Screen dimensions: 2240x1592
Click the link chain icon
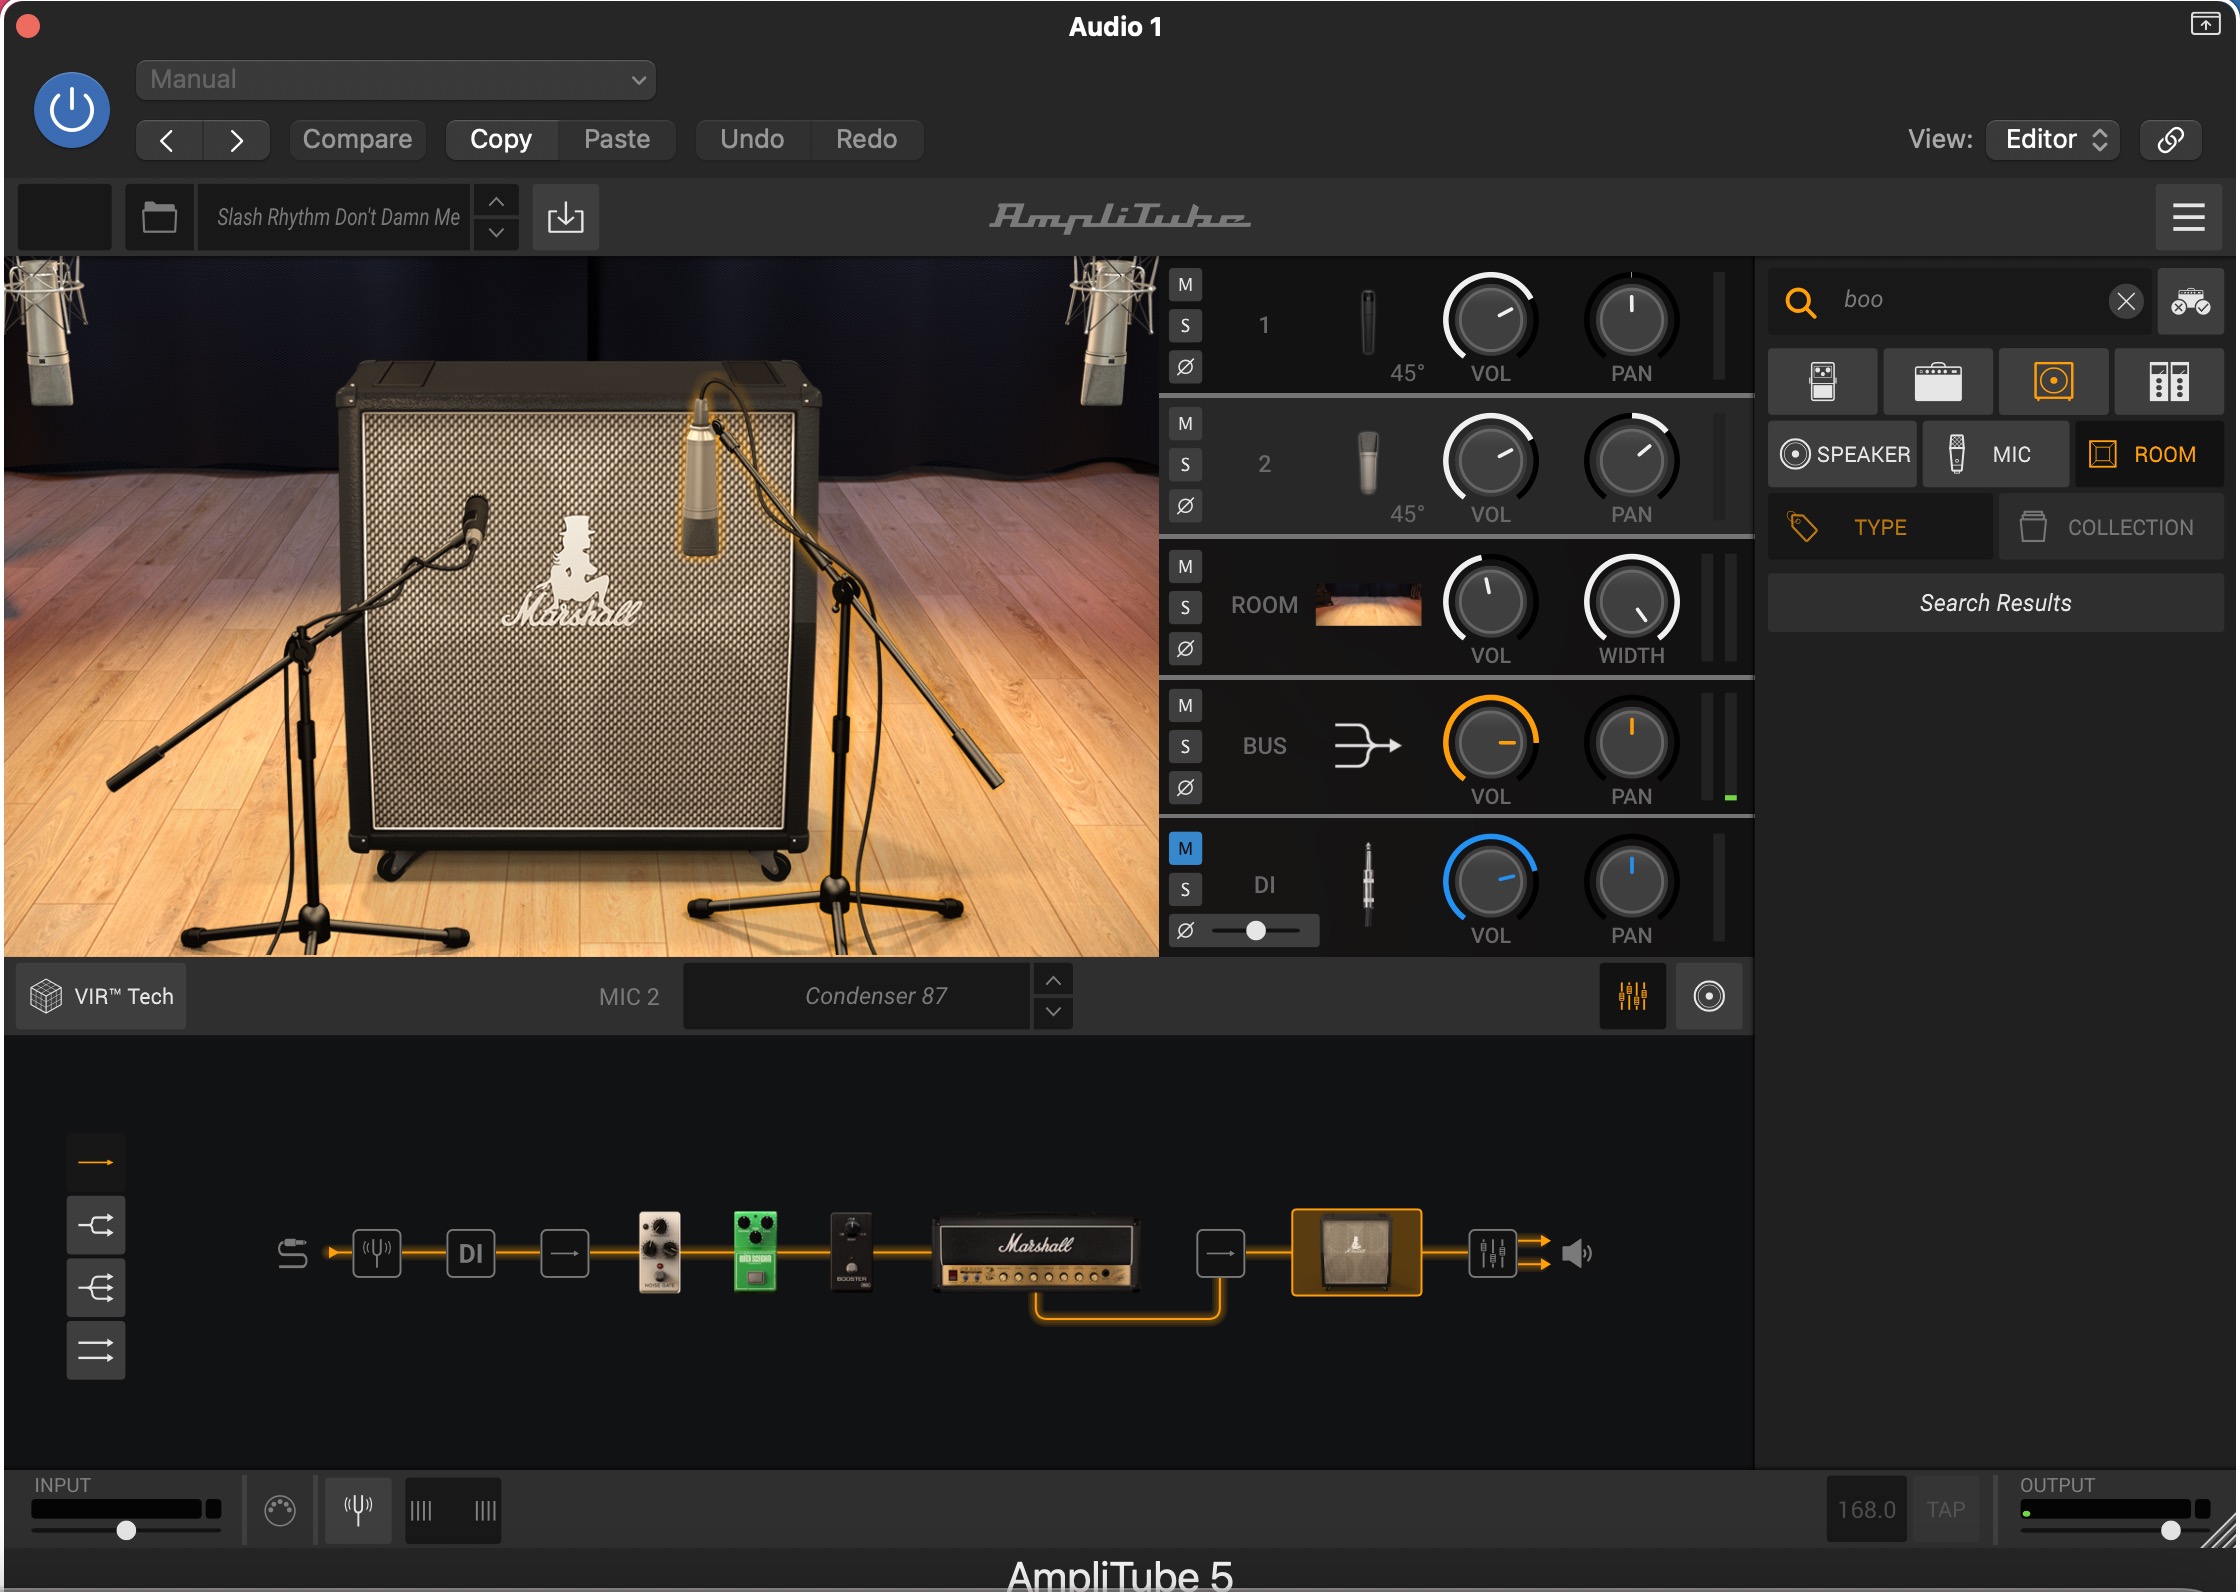pyautogui.click(x=2170, y=140)
